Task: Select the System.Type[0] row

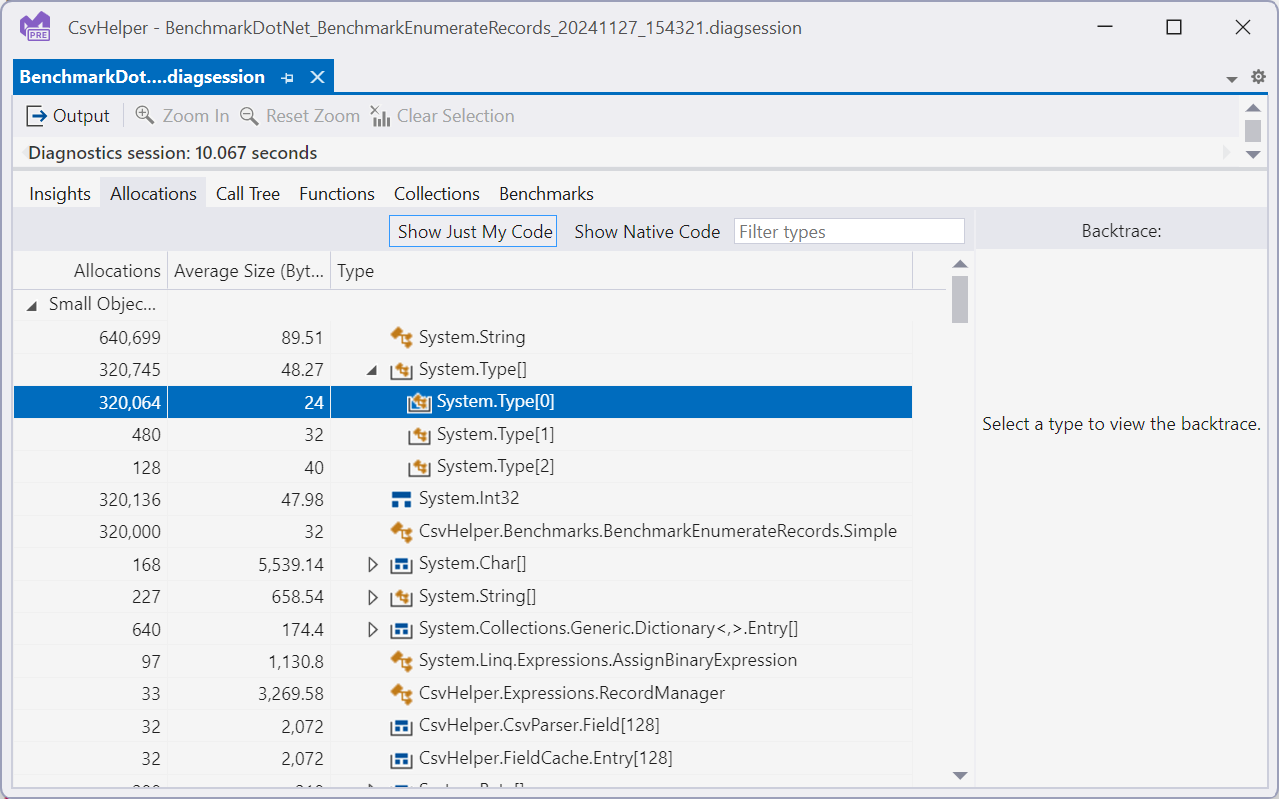Action: (463, 402)
